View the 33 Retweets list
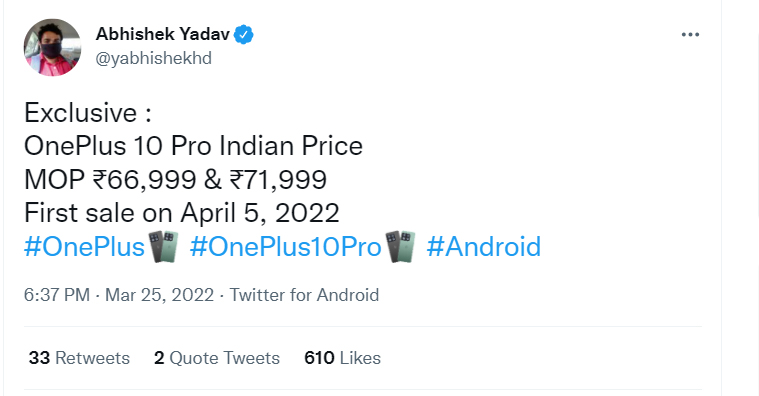The width and height of the screenshot is (759, 396). tap(79, 358)
